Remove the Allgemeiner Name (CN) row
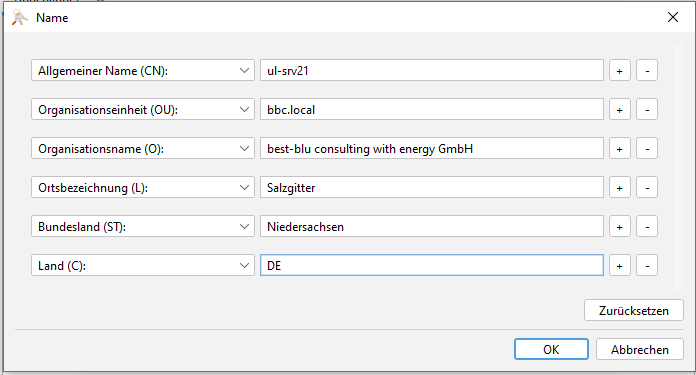 tap(647, 71)
